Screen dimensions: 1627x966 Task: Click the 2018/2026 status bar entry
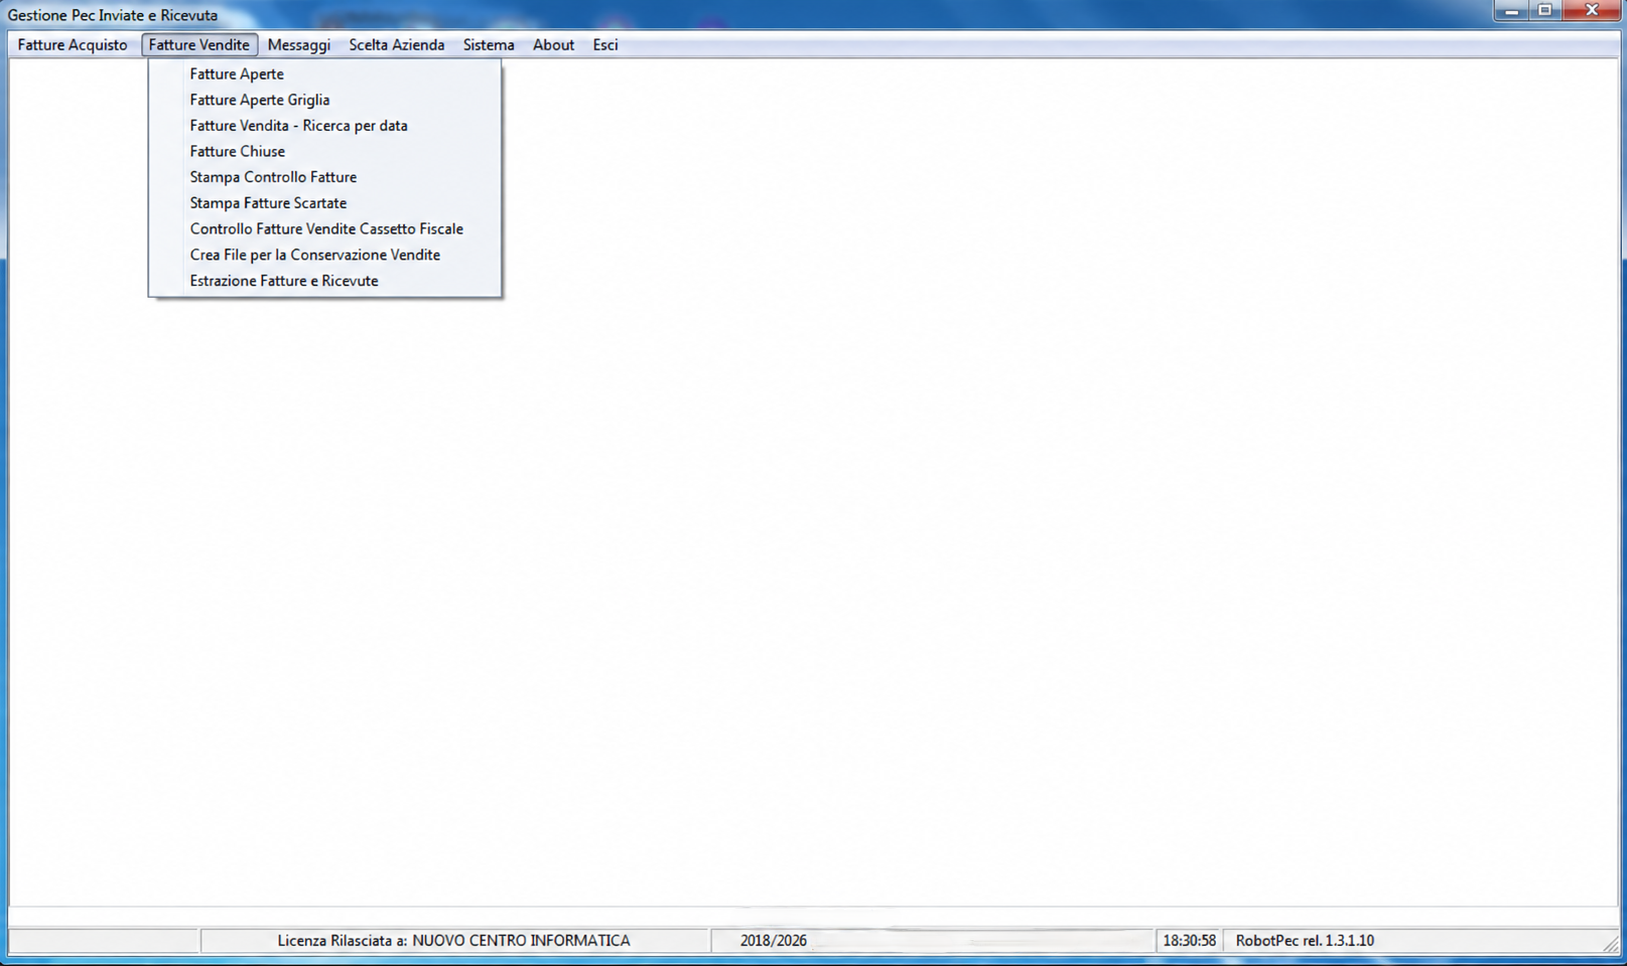(773, 941)
